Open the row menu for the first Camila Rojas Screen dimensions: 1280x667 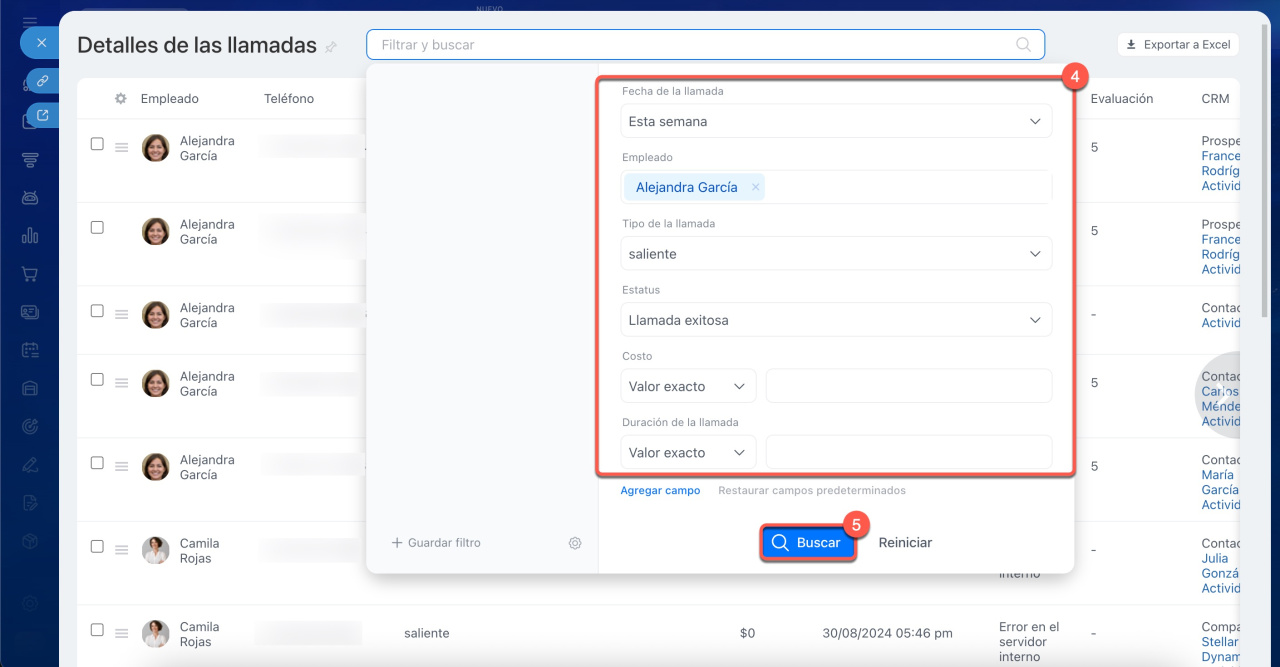[121, 550]
